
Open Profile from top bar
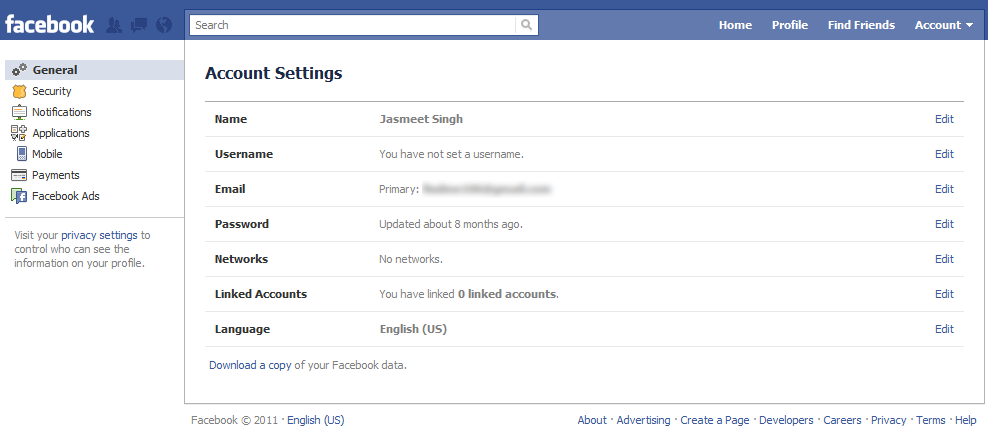790,25
